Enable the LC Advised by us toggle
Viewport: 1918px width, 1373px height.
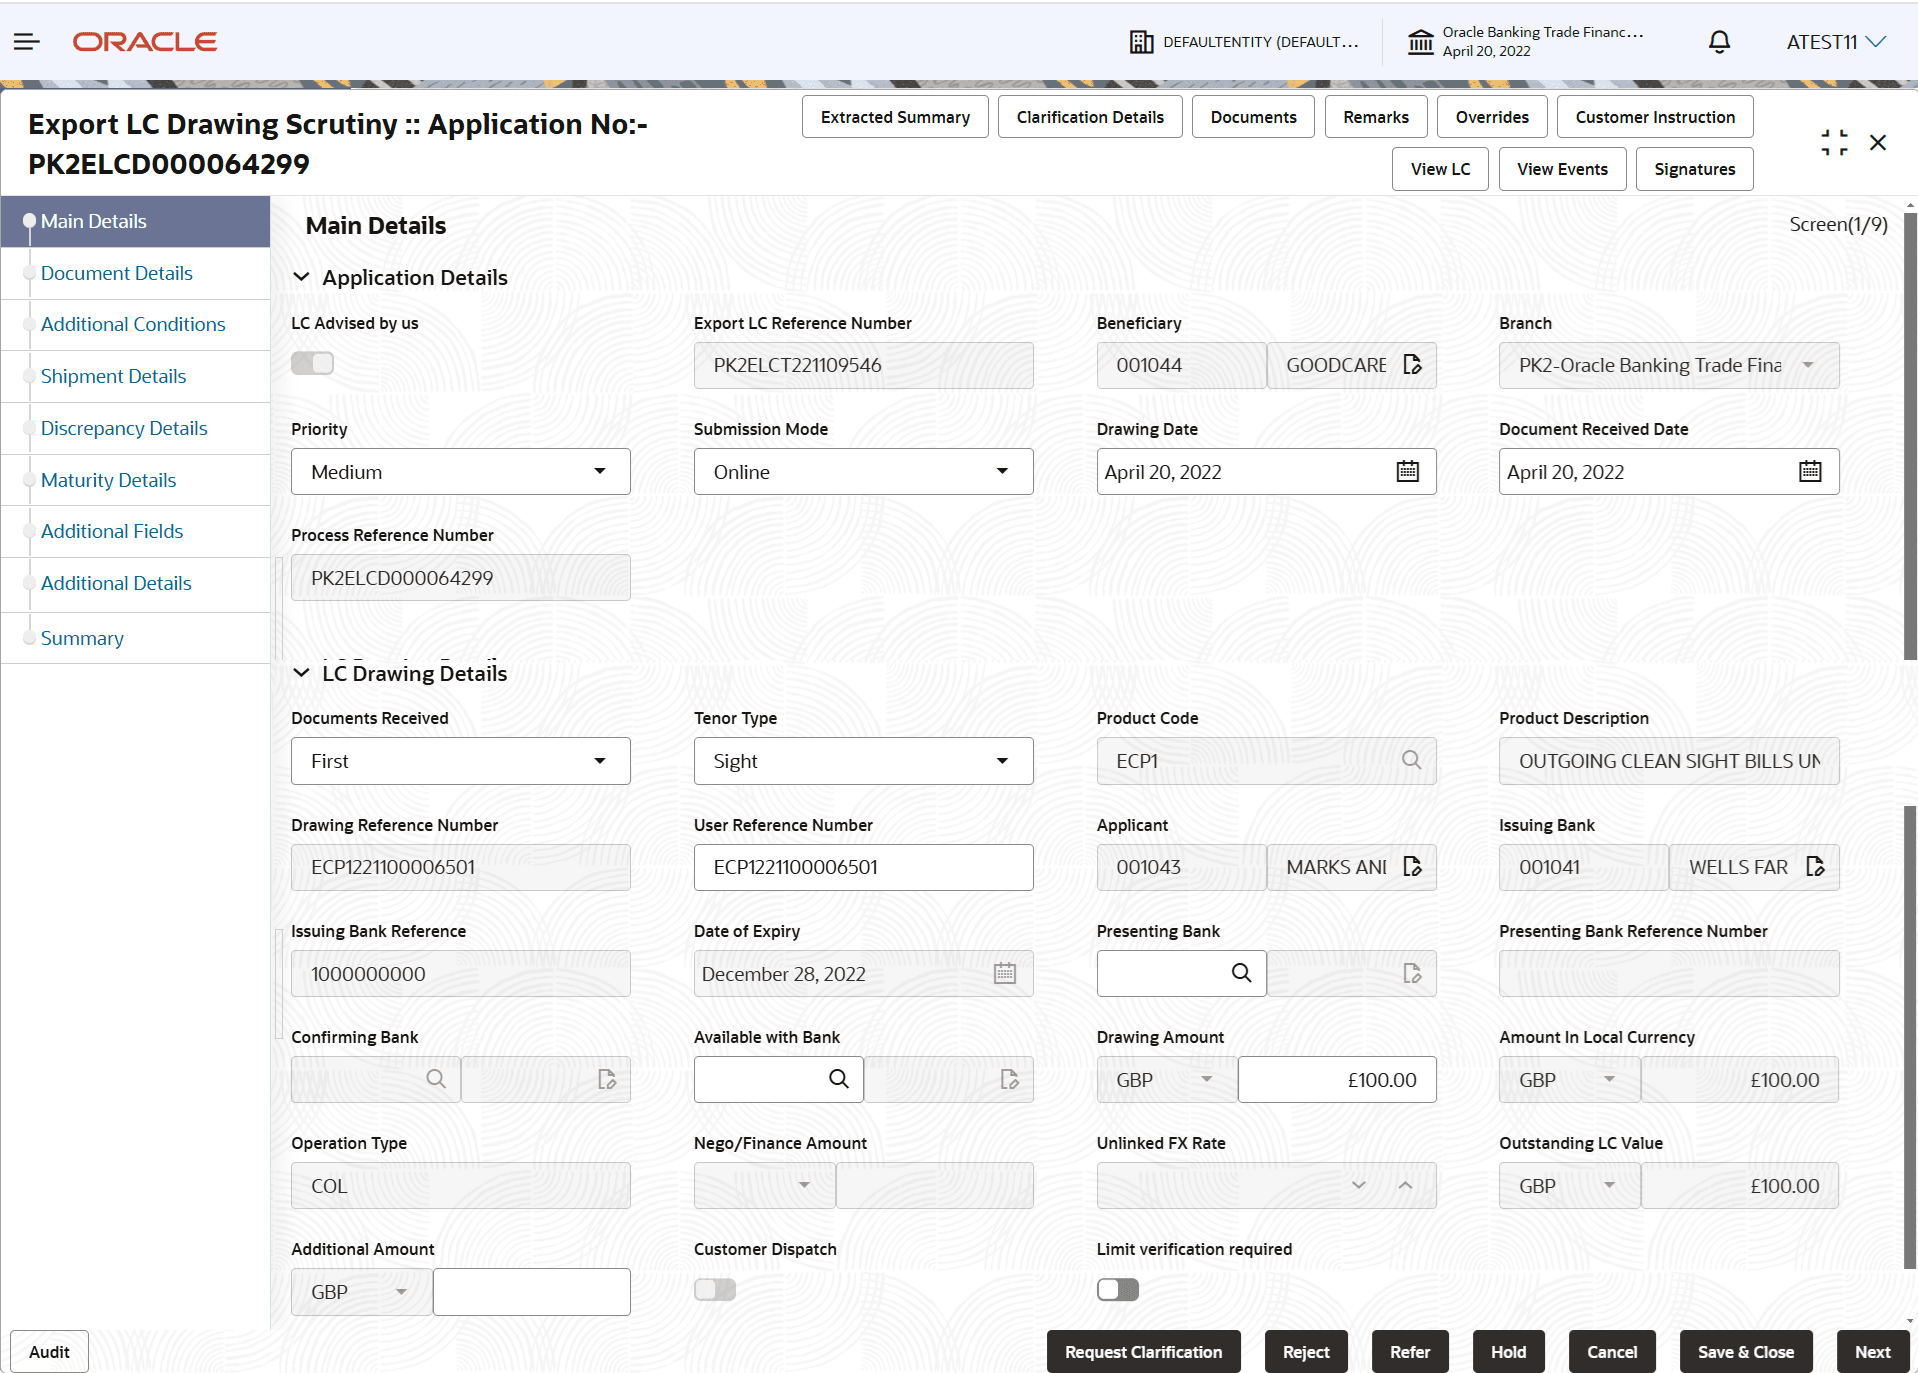(x=311, y=362)
